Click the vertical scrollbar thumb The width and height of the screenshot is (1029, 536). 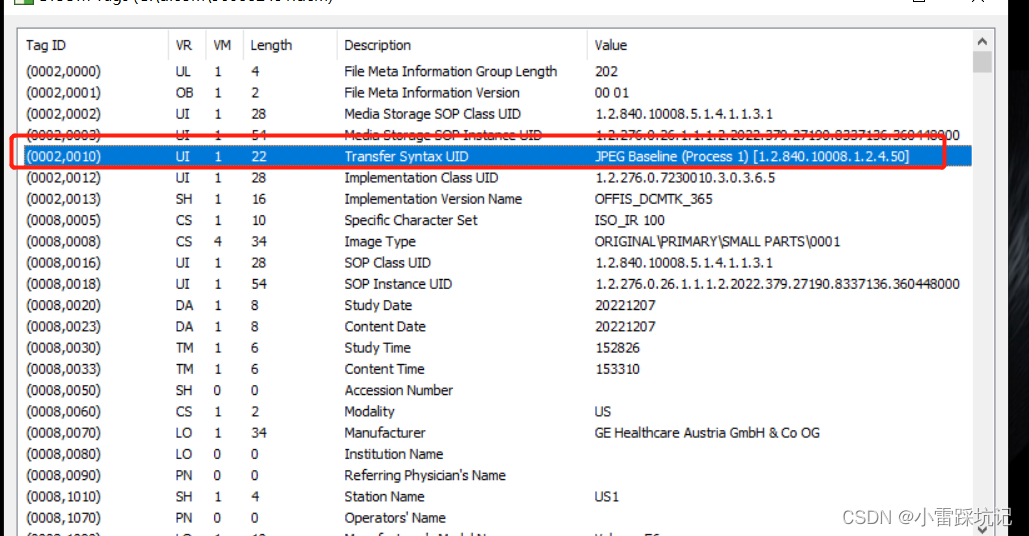(982, 62)
